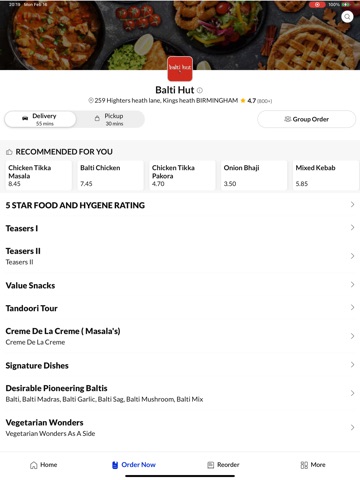
Task: Tap the Home house icon
Action: tap(34, 465)
